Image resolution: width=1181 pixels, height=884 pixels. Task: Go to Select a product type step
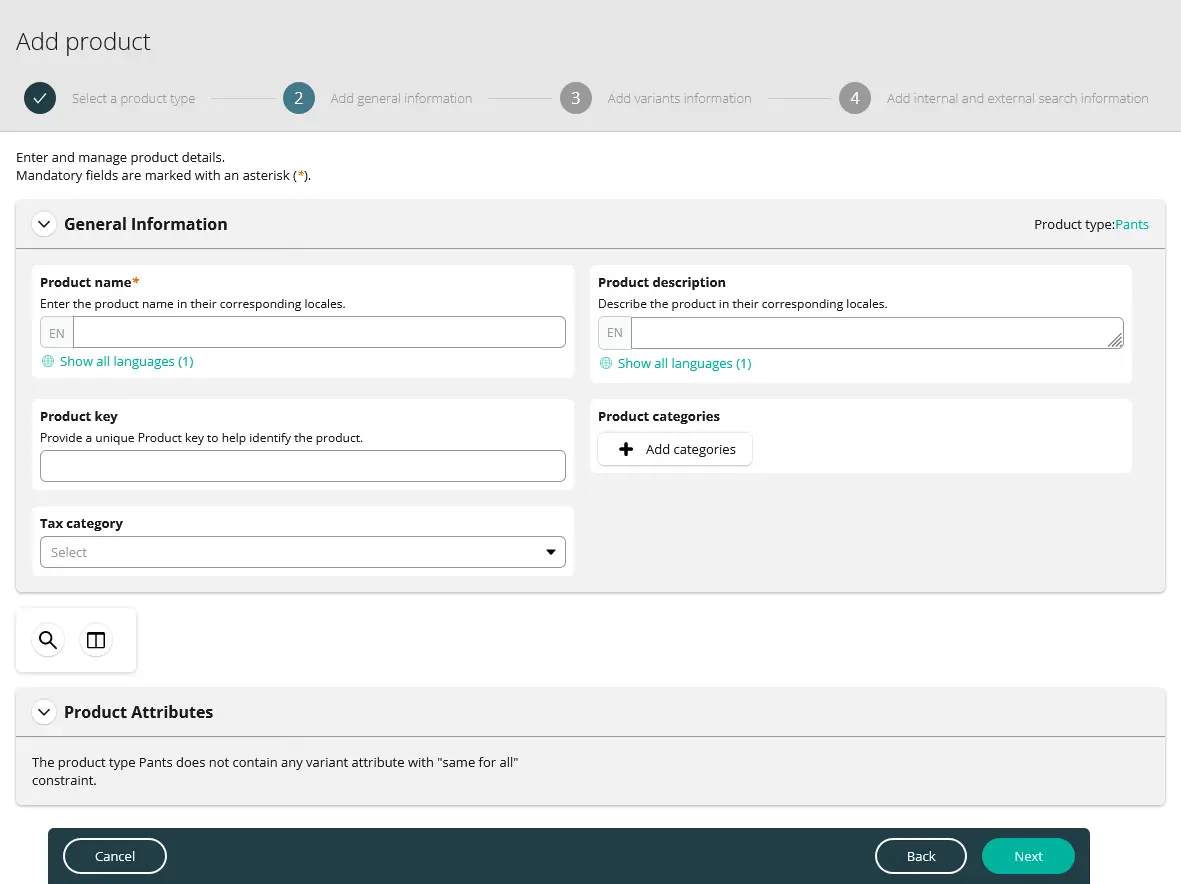click(133, 98)
